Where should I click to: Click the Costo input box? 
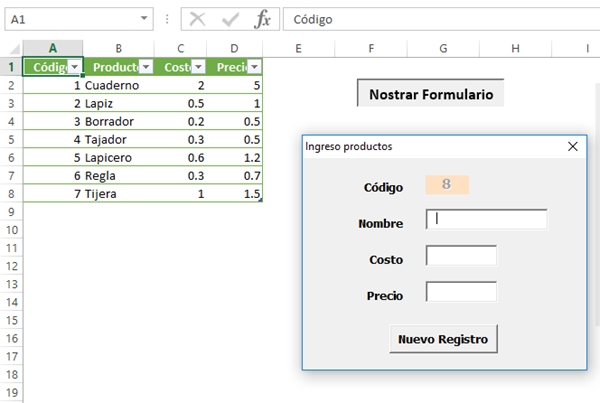(461, 256)
